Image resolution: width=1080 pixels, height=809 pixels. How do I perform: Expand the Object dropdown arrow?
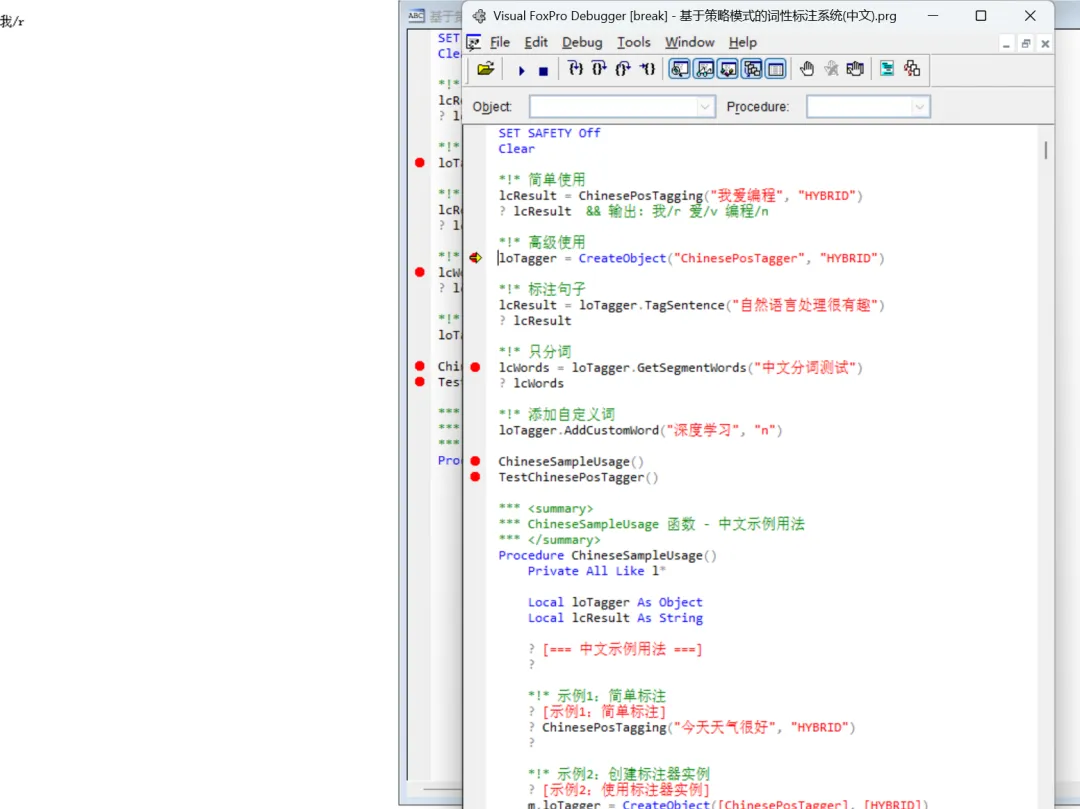[705, 107]
